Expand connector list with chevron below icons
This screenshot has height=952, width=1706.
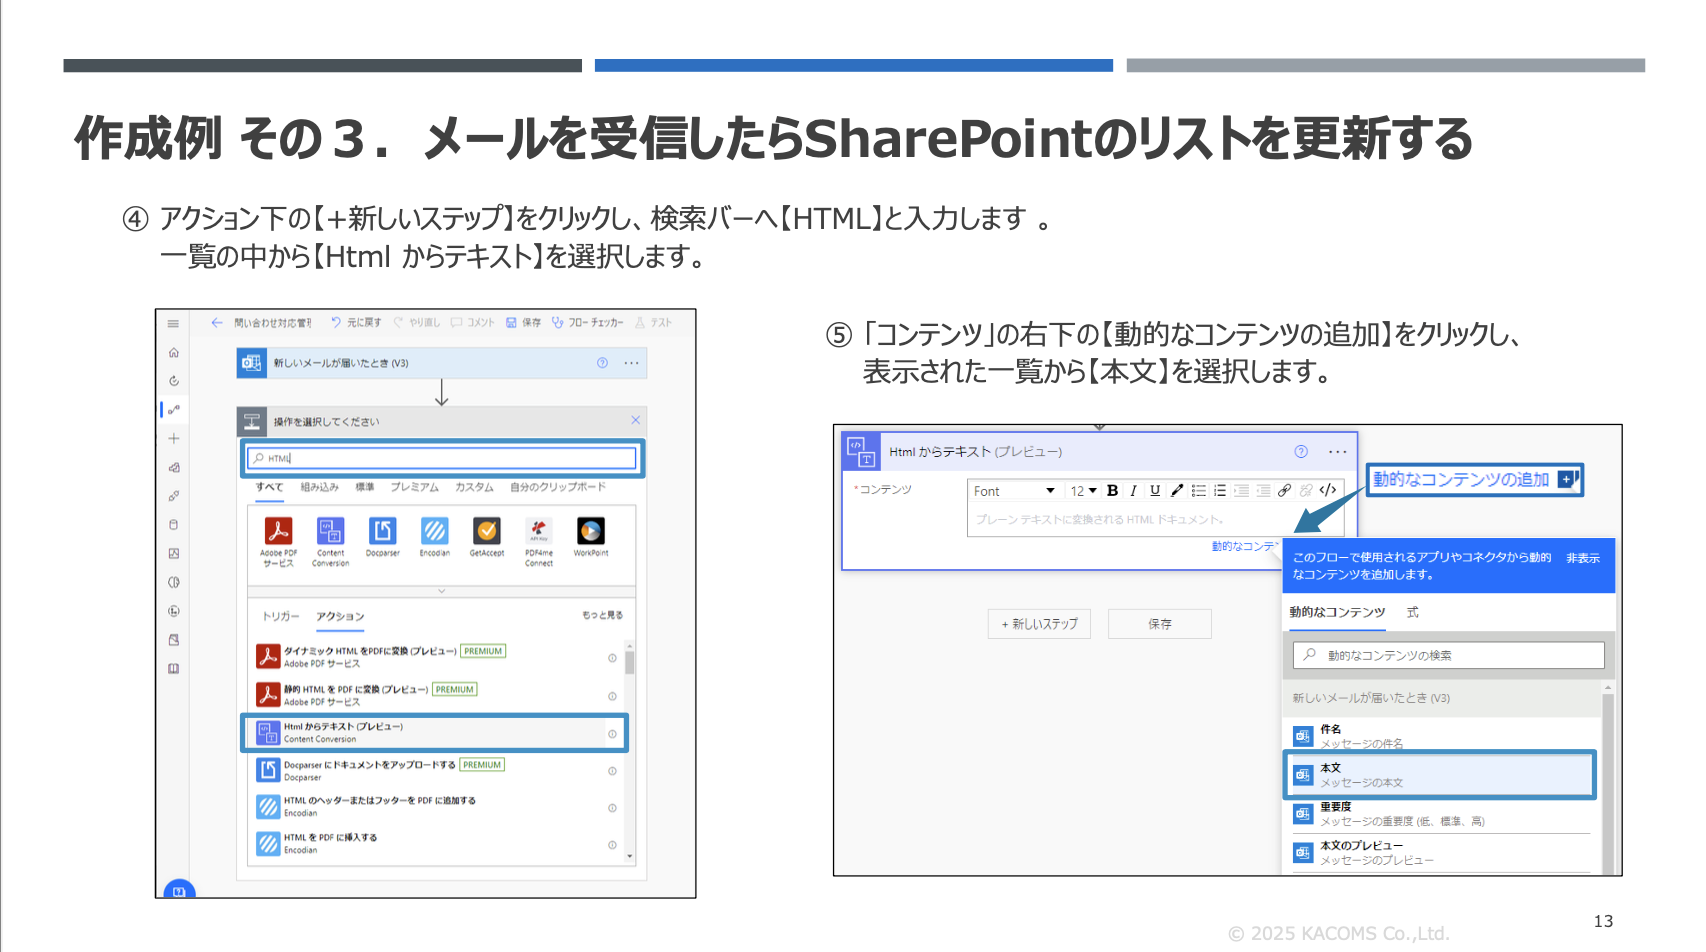[441, 591]
